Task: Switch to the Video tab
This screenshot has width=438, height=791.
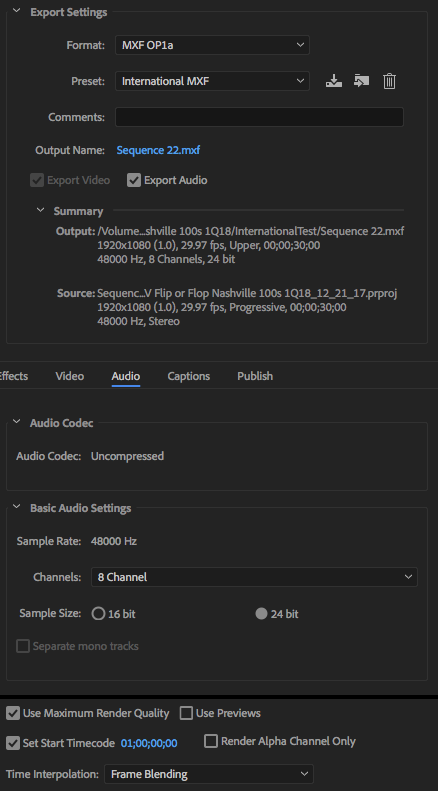Action: coord(70,376)
